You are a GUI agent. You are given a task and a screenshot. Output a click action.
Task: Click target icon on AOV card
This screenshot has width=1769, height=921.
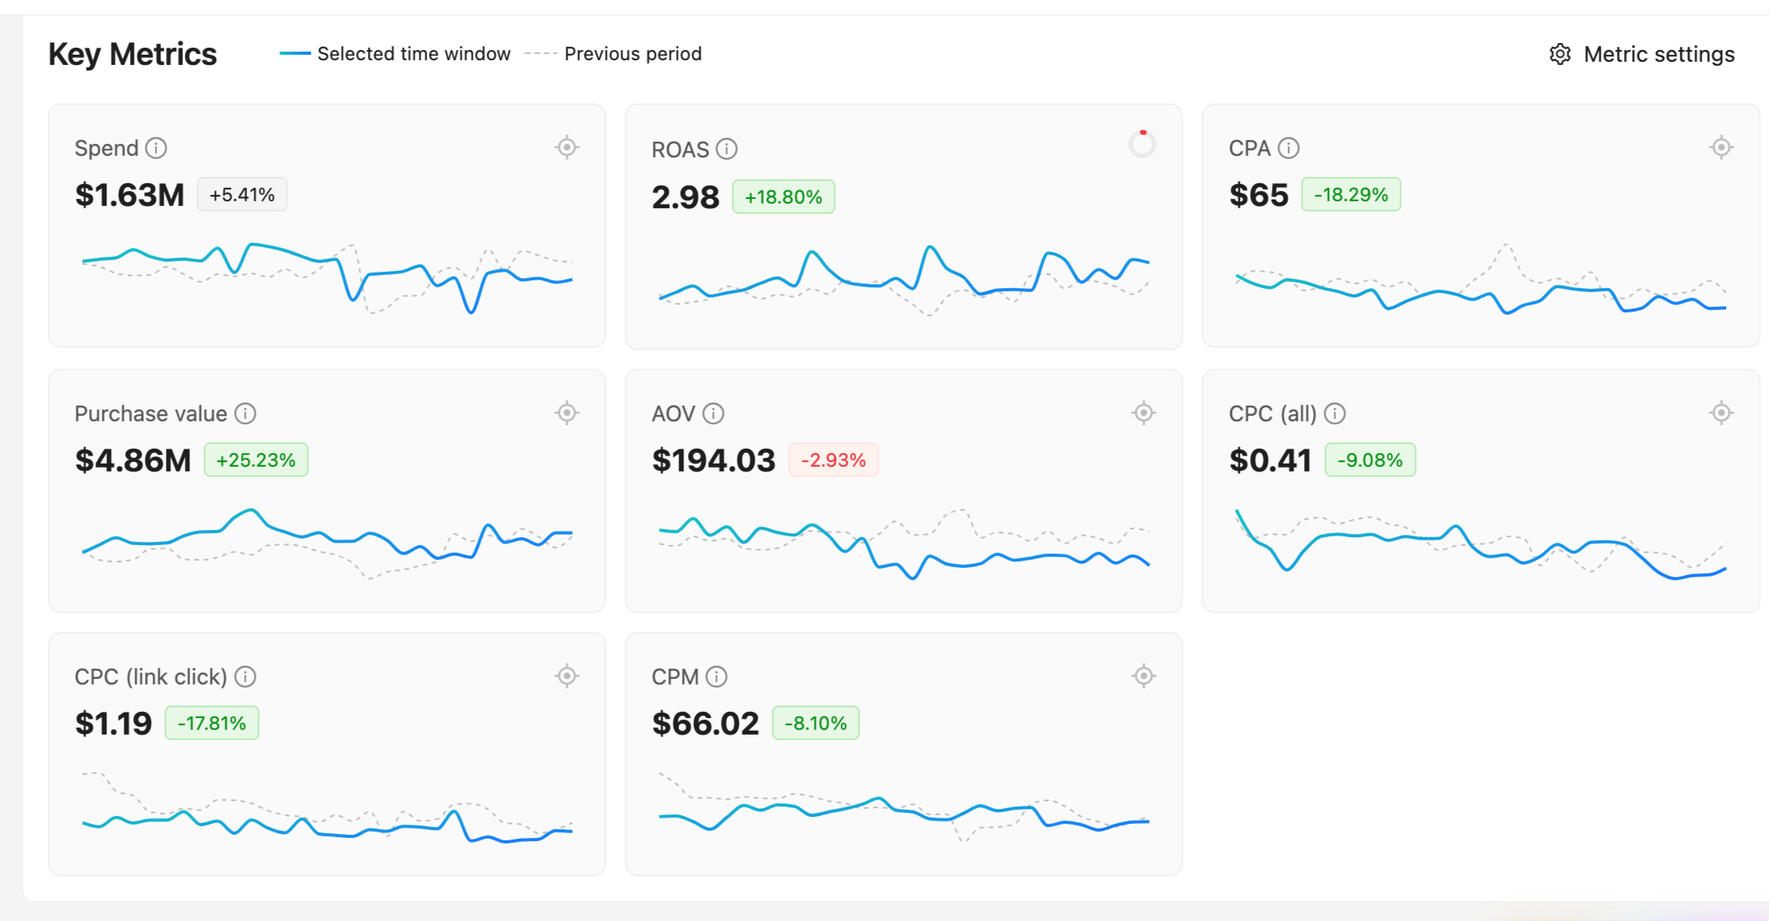(1144, 412)
